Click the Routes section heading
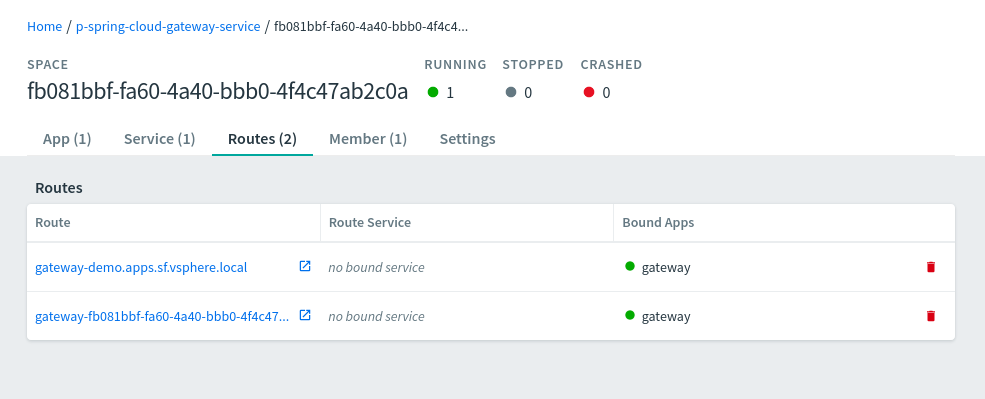This screenshot has height=399, width=985. (x=59, y=188)
